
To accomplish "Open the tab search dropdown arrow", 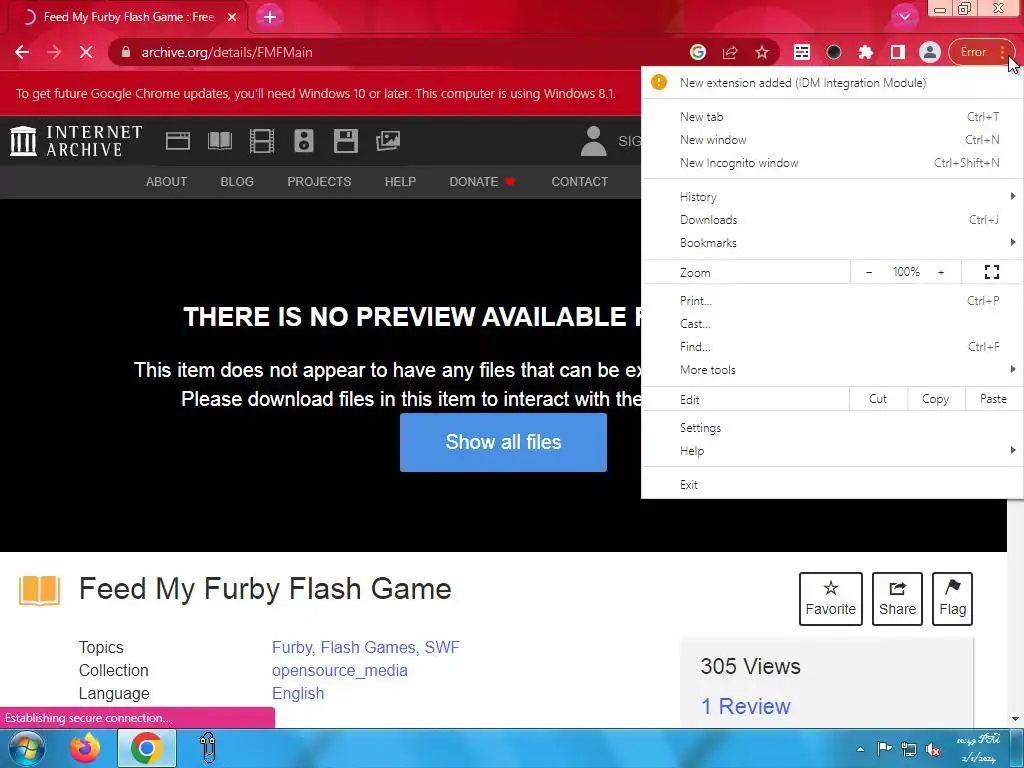I will [x=904, y=17].
